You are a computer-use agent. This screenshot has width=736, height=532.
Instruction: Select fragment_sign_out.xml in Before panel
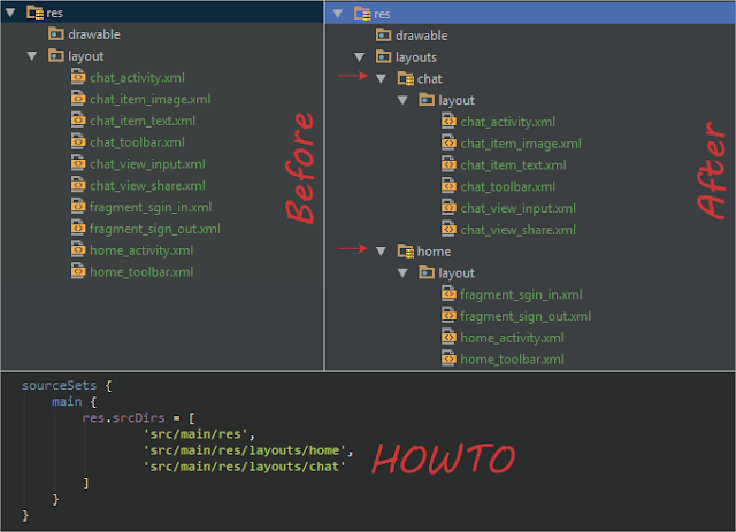(155, 229)
